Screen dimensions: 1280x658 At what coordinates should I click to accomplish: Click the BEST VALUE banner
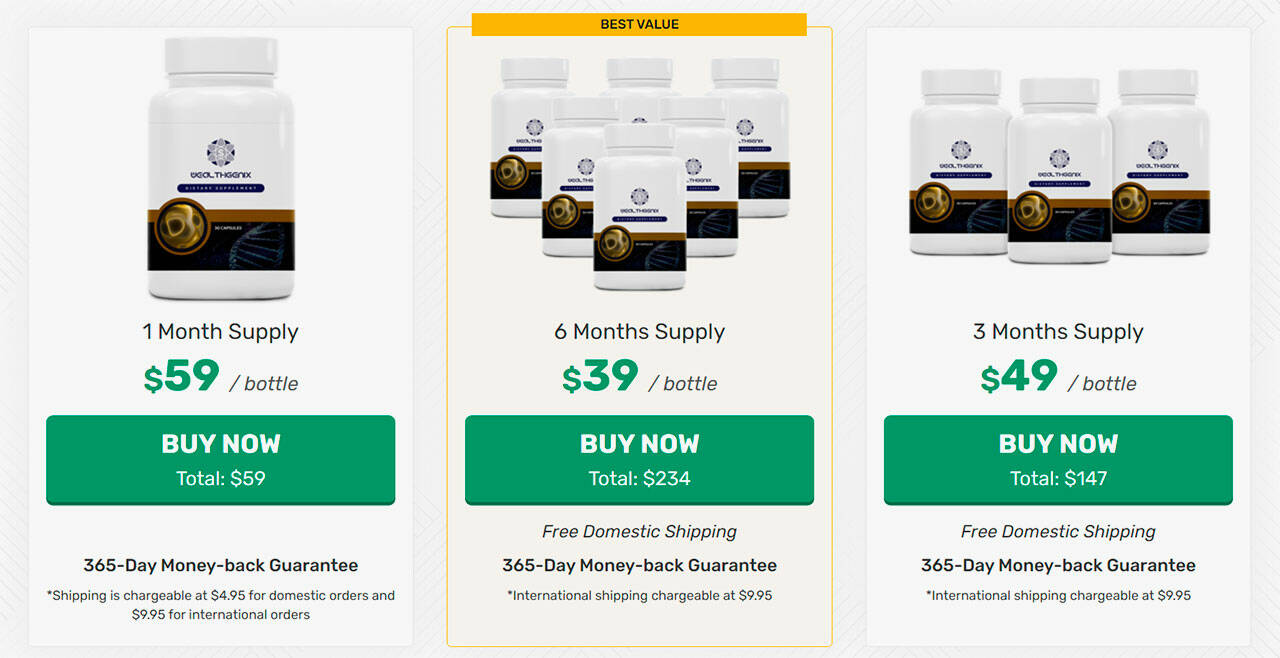pyautogui.click(x=639, y=24)
